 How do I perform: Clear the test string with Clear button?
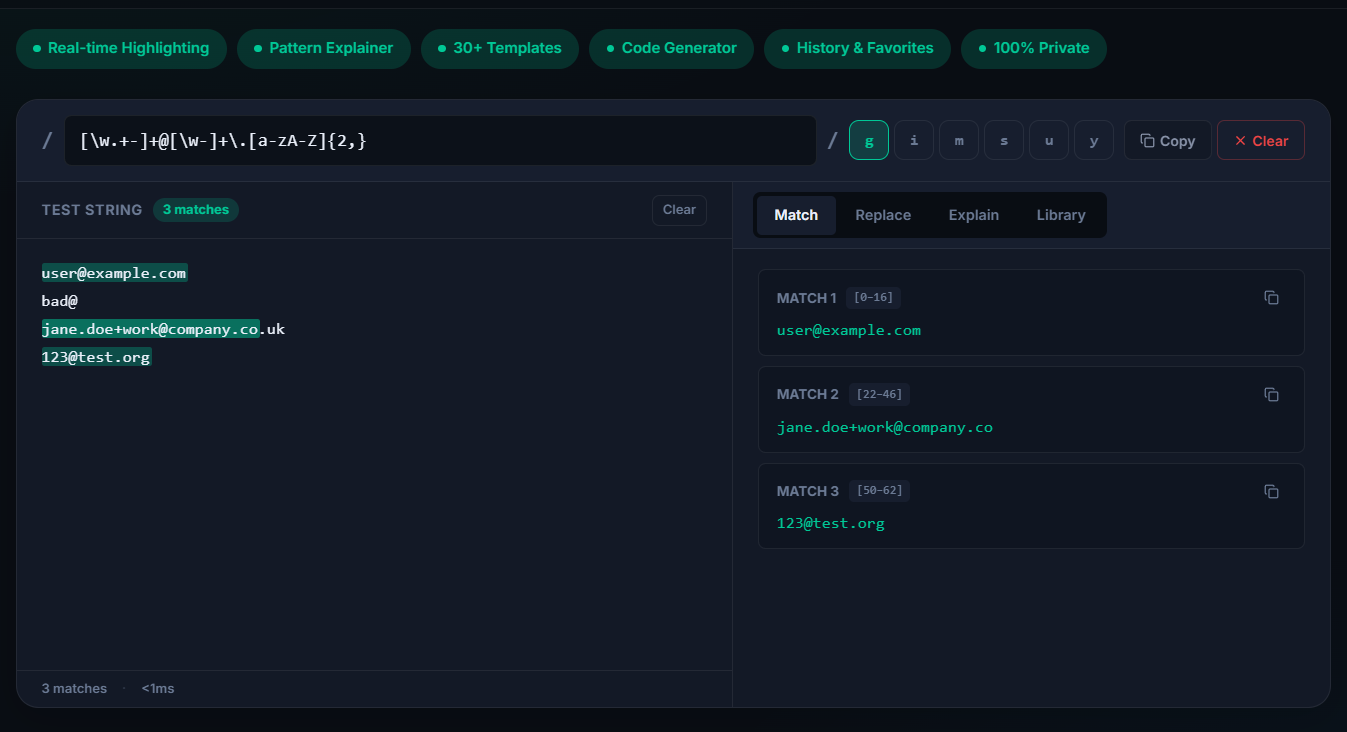[x=679, y=210]
